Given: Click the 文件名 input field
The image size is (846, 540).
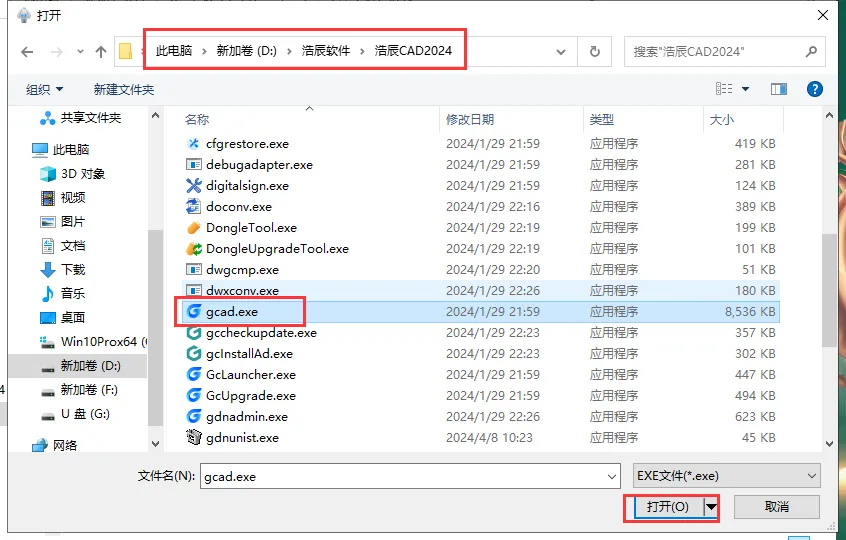Looking at the screenshot, I should click(402, 476).
